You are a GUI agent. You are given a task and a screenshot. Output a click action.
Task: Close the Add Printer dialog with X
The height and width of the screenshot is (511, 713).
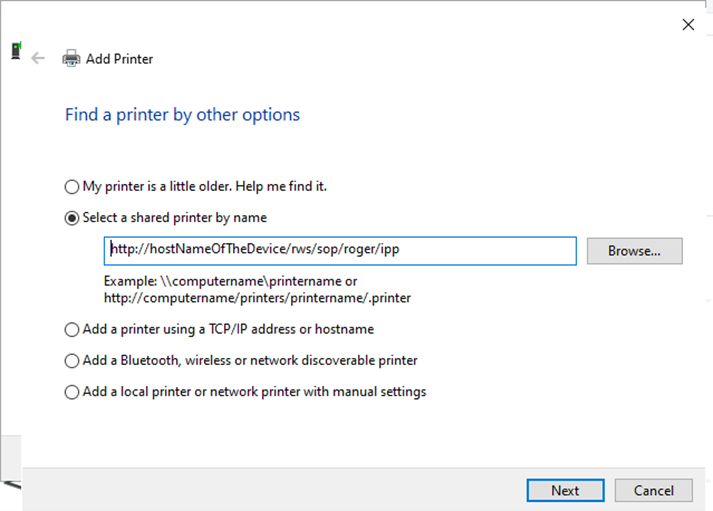point(688,25)
